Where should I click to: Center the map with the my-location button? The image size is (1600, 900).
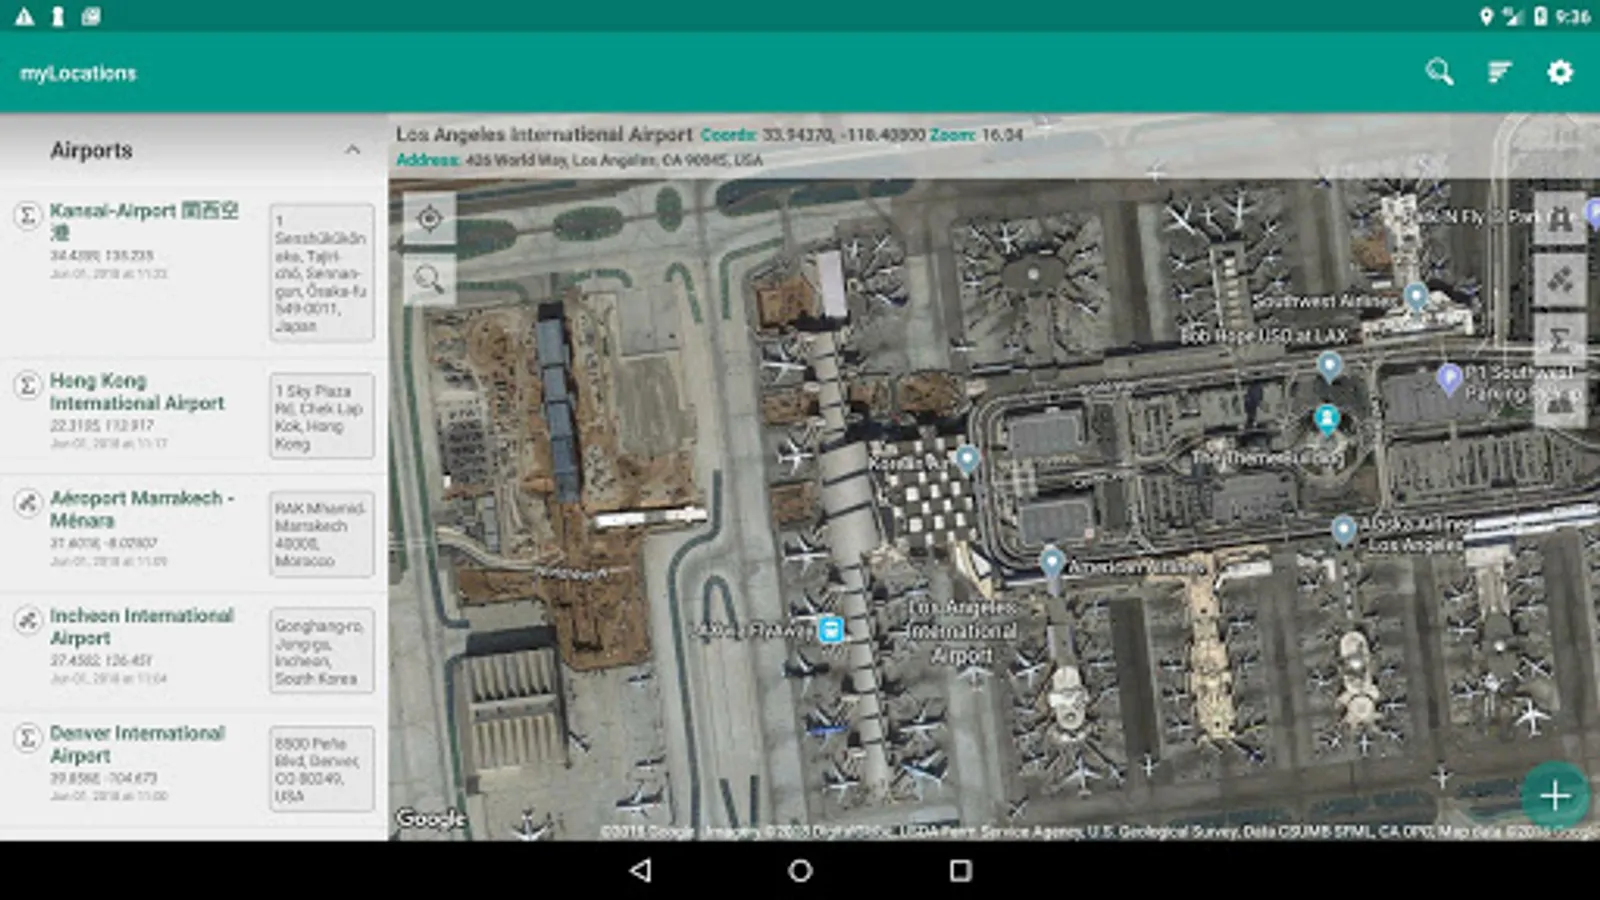click(x=430, y=218)
